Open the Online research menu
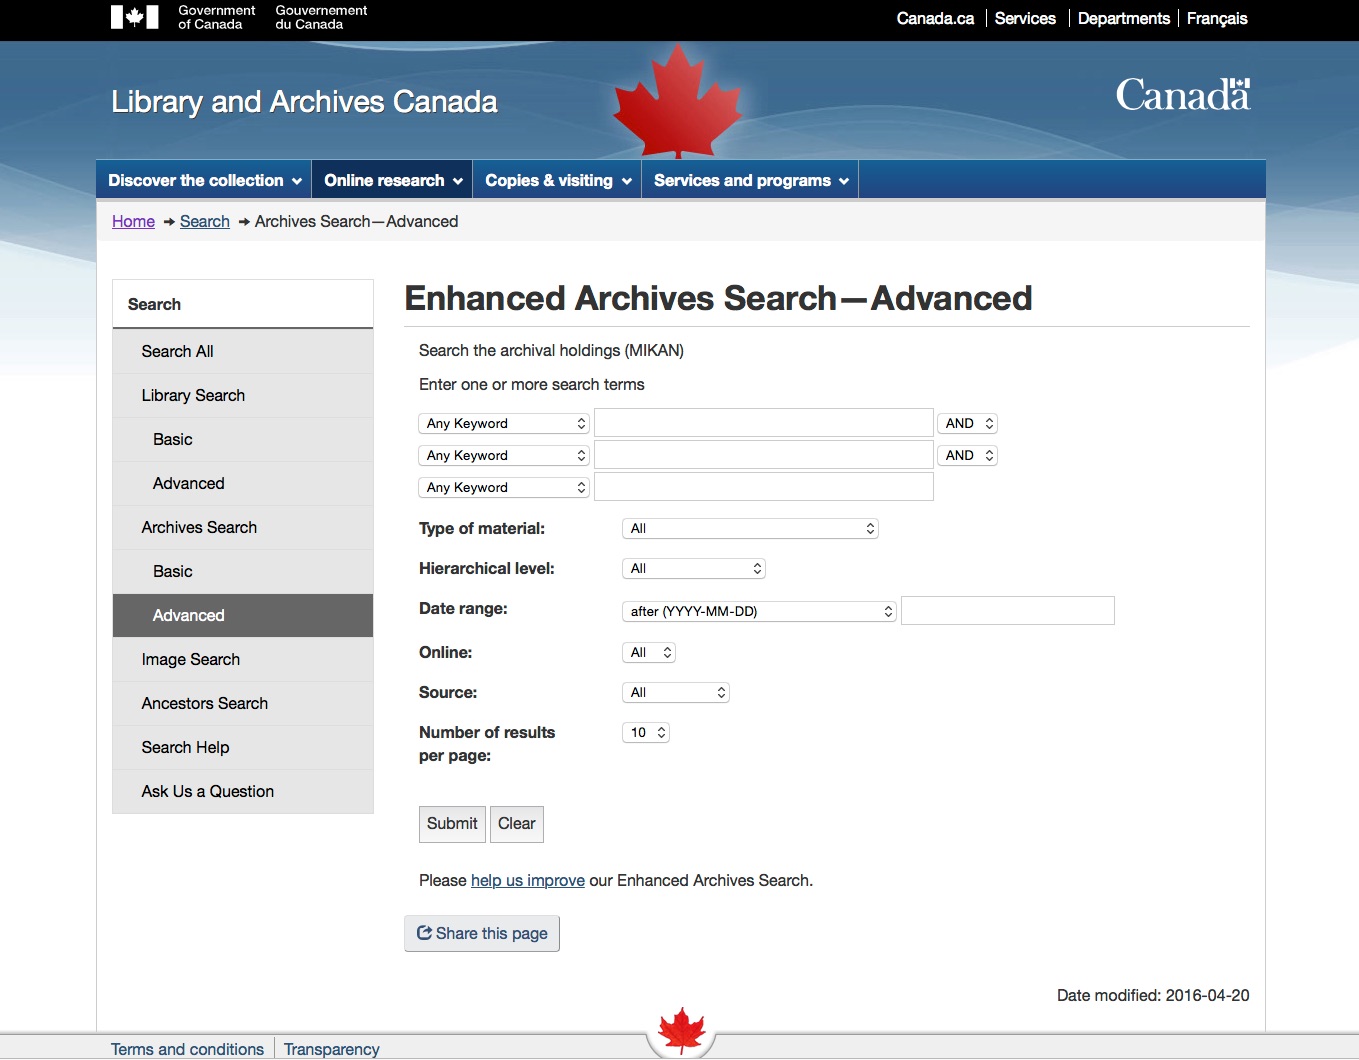The image size is (1359, 1060). click(x=392, y=180)
